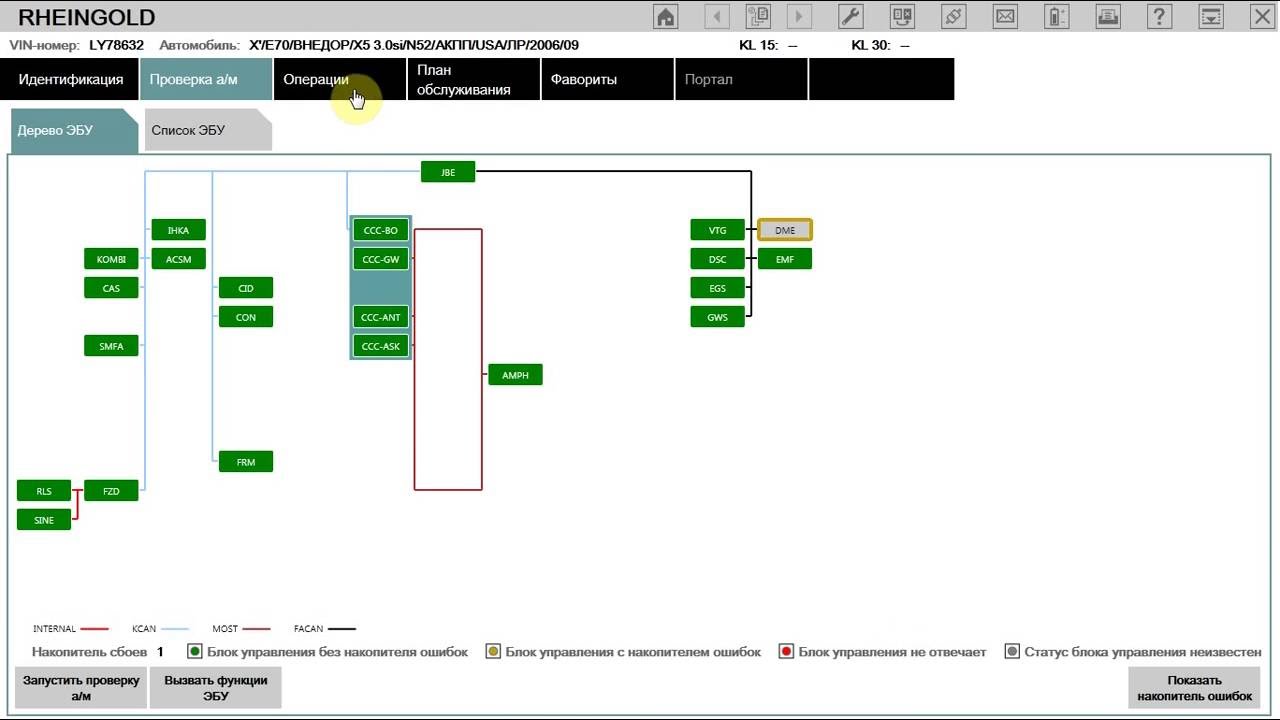Open the connection plug icon
The height and width of the screenshot is (720, 1280).
(954, 16)
